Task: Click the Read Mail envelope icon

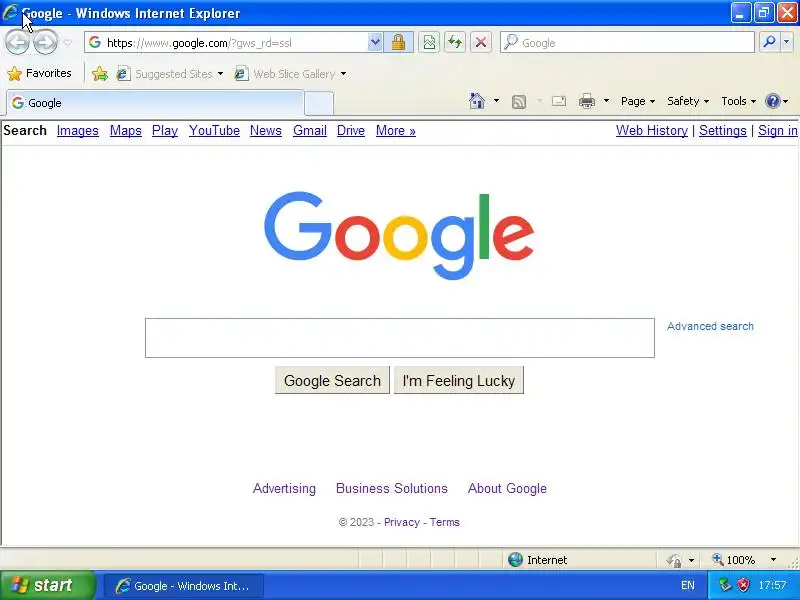Action: pyautogui.click(x=559, y=101)
